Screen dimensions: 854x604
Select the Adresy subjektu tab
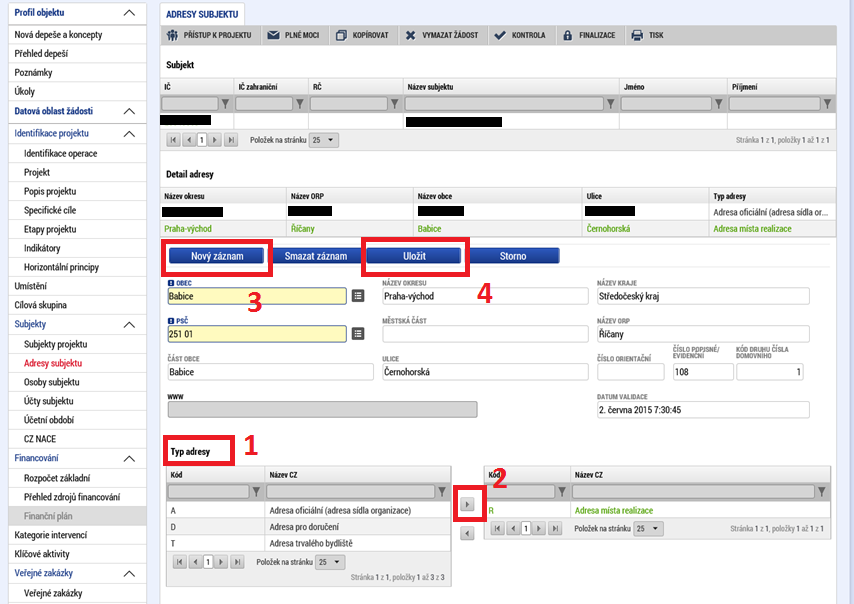(202, 14)
